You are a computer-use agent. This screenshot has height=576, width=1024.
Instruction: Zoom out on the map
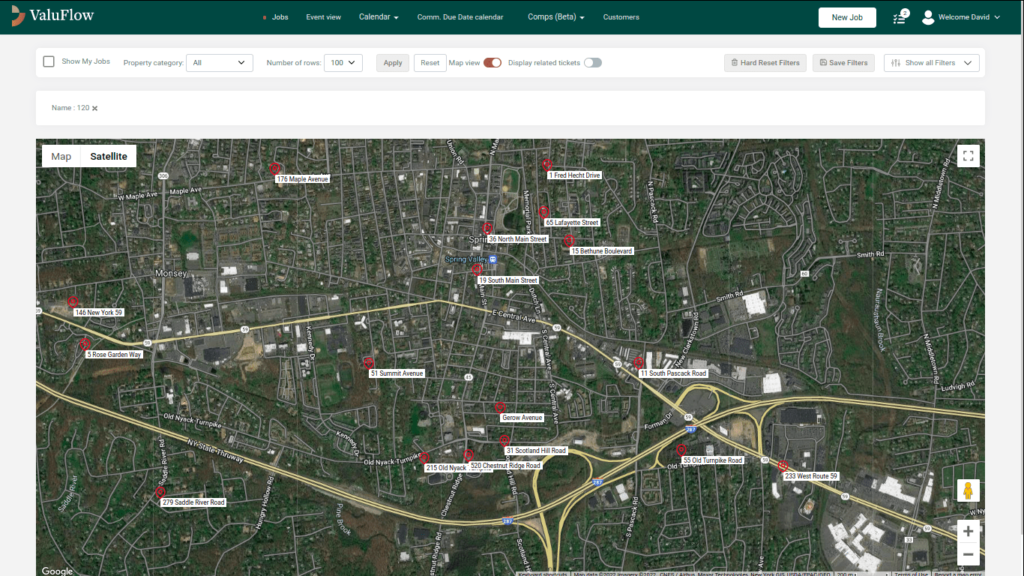(967, 555)
